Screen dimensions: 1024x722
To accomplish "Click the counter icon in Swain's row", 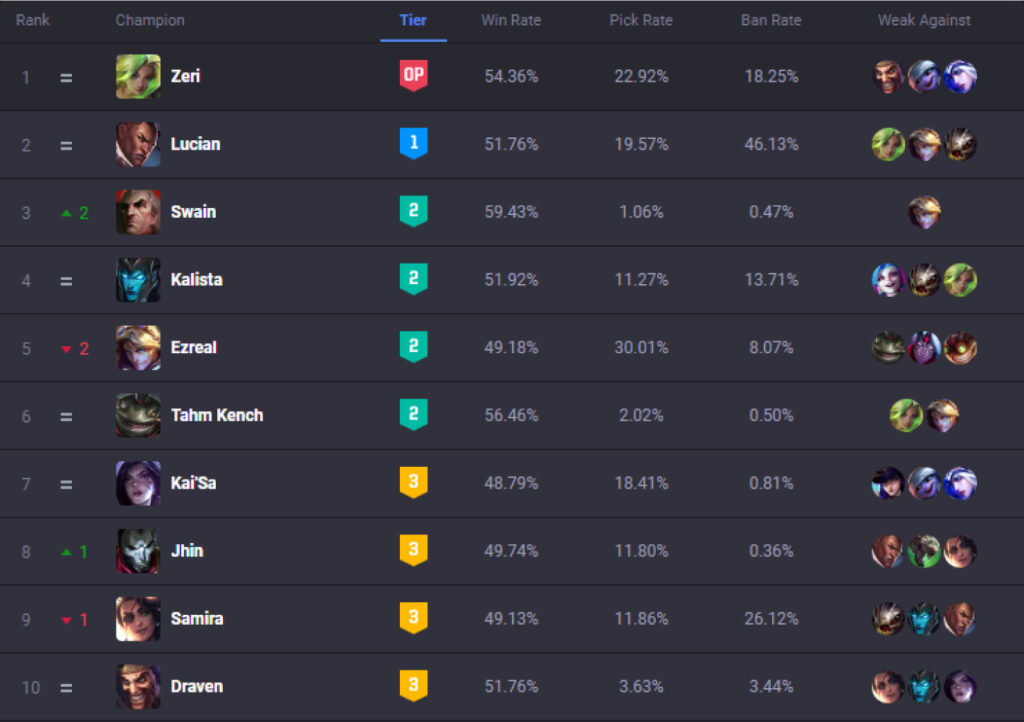I will click(x=925, y=212).
